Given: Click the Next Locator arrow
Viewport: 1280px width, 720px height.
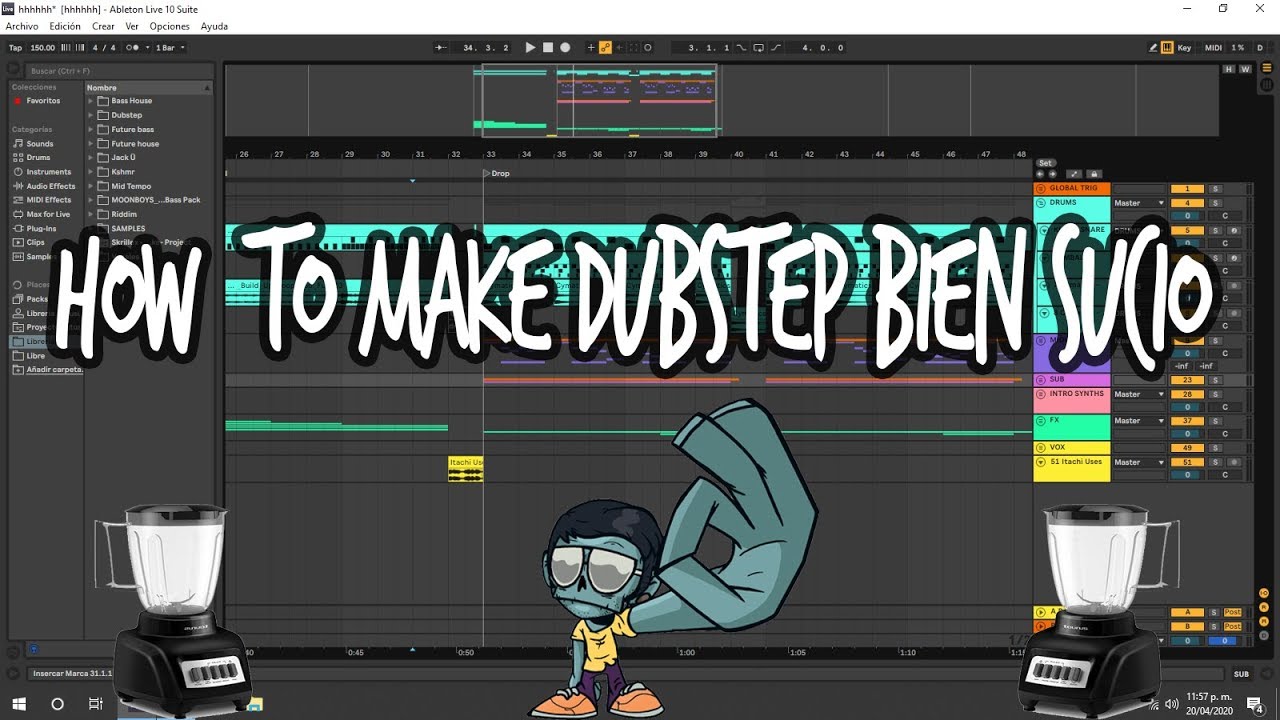Looking at the screenshot, I should (x=1052, y=174).
